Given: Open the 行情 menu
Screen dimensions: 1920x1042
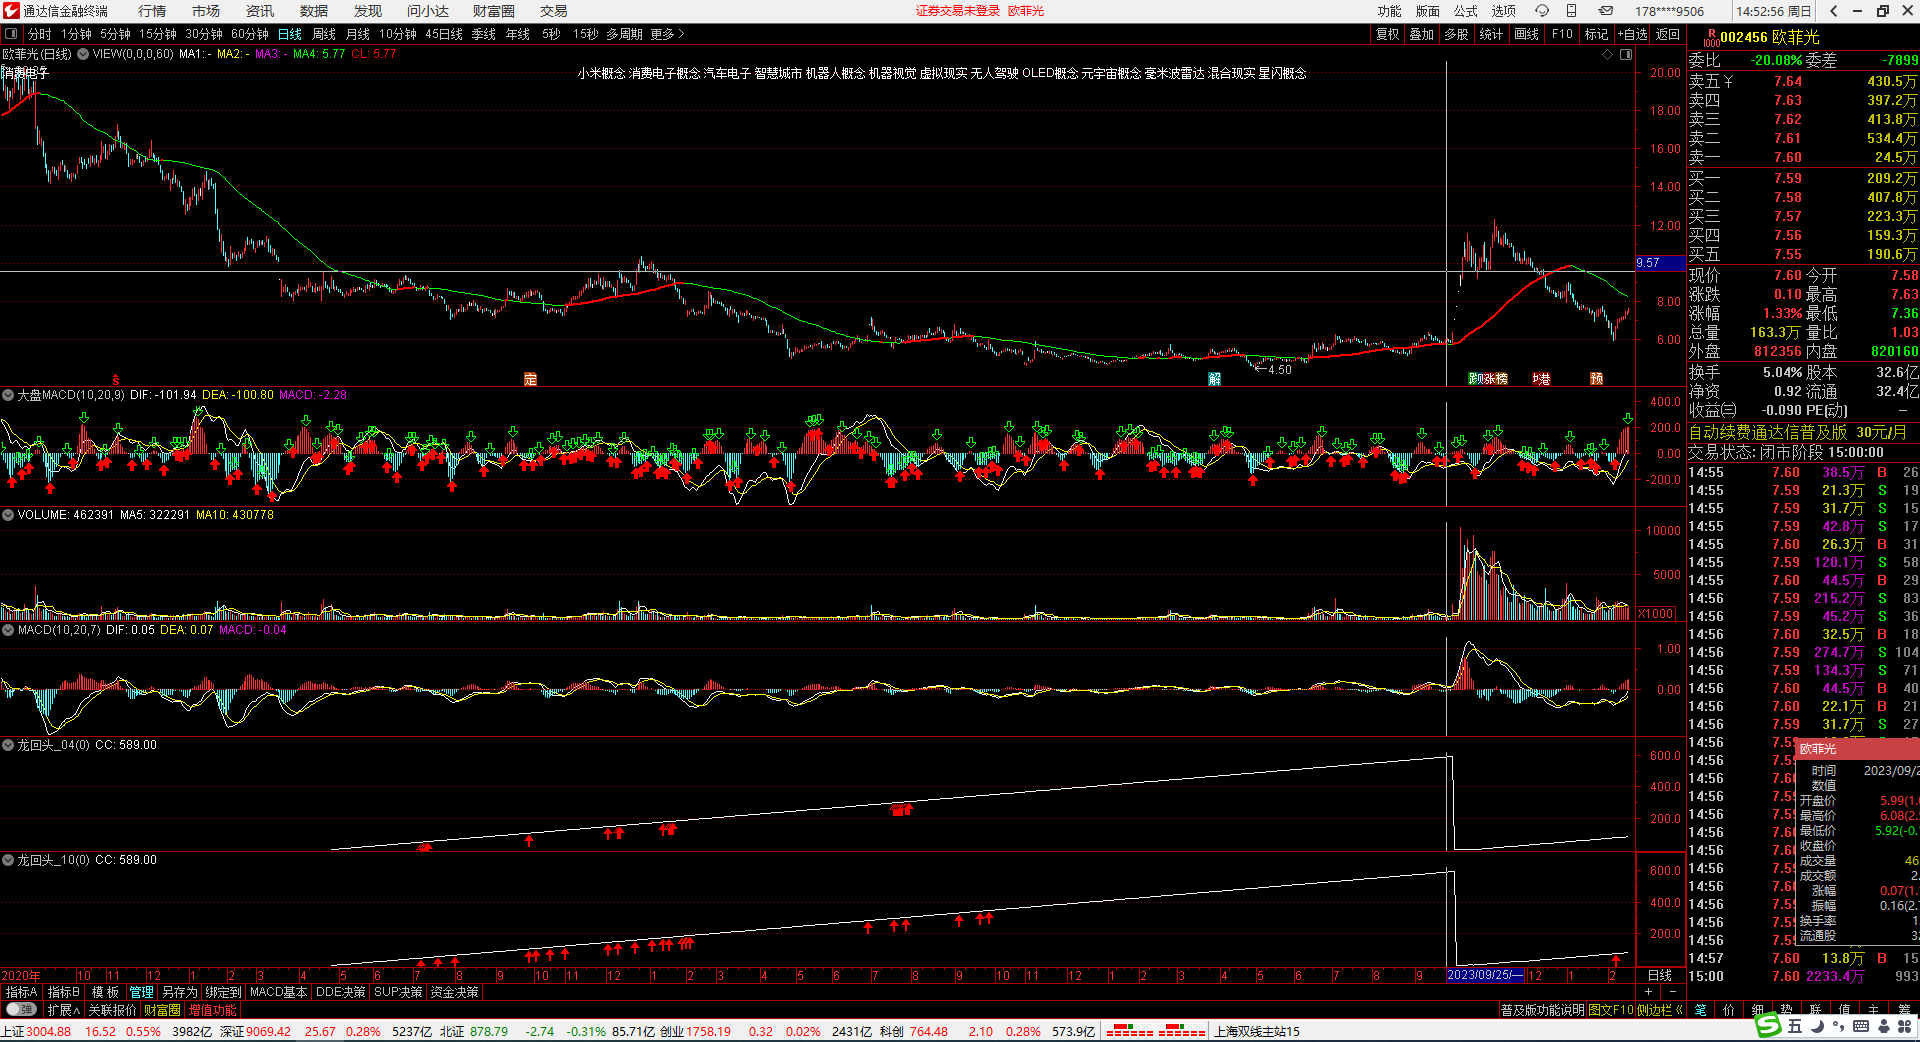Looking at the screenshot, I should pyautogui.click(x=152, y=11).
